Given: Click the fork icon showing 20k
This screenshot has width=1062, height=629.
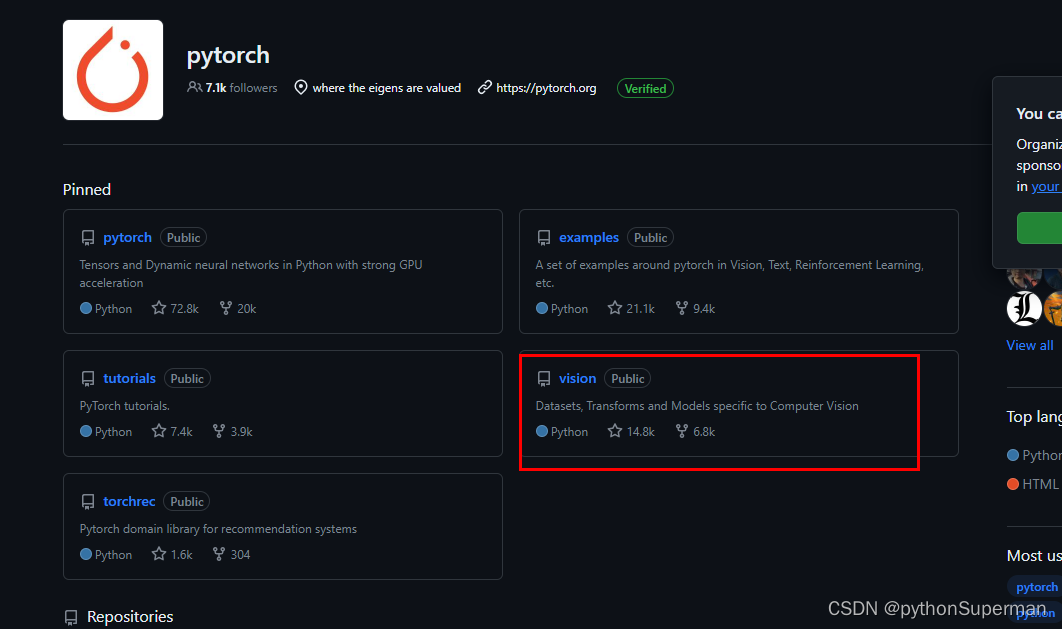Looking at the screenshot, I should 226,308.
